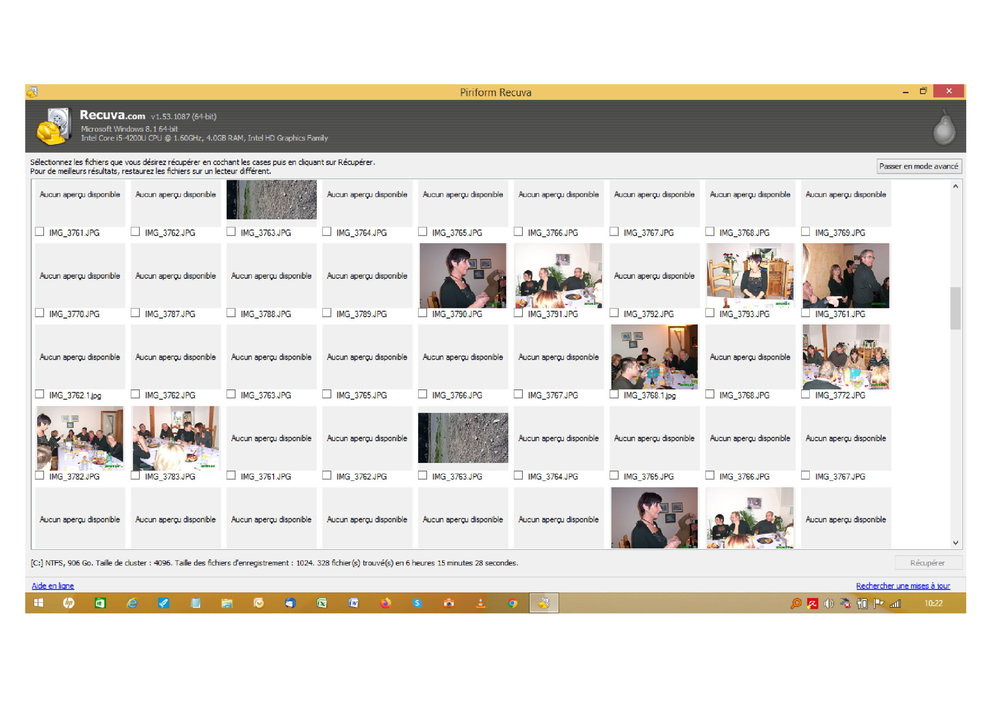Open VLC media player from the taskbar
Viewport: 1000px width, 707px height.
click(480, 603)
